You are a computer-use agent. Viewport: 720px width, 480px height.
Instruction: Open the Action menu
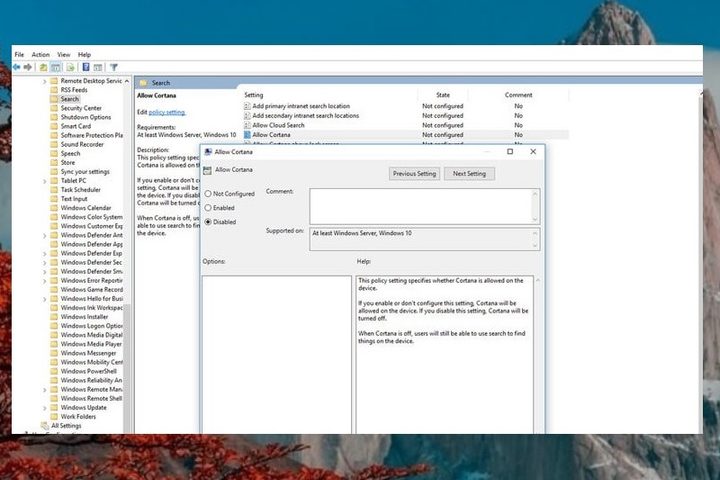40,55
